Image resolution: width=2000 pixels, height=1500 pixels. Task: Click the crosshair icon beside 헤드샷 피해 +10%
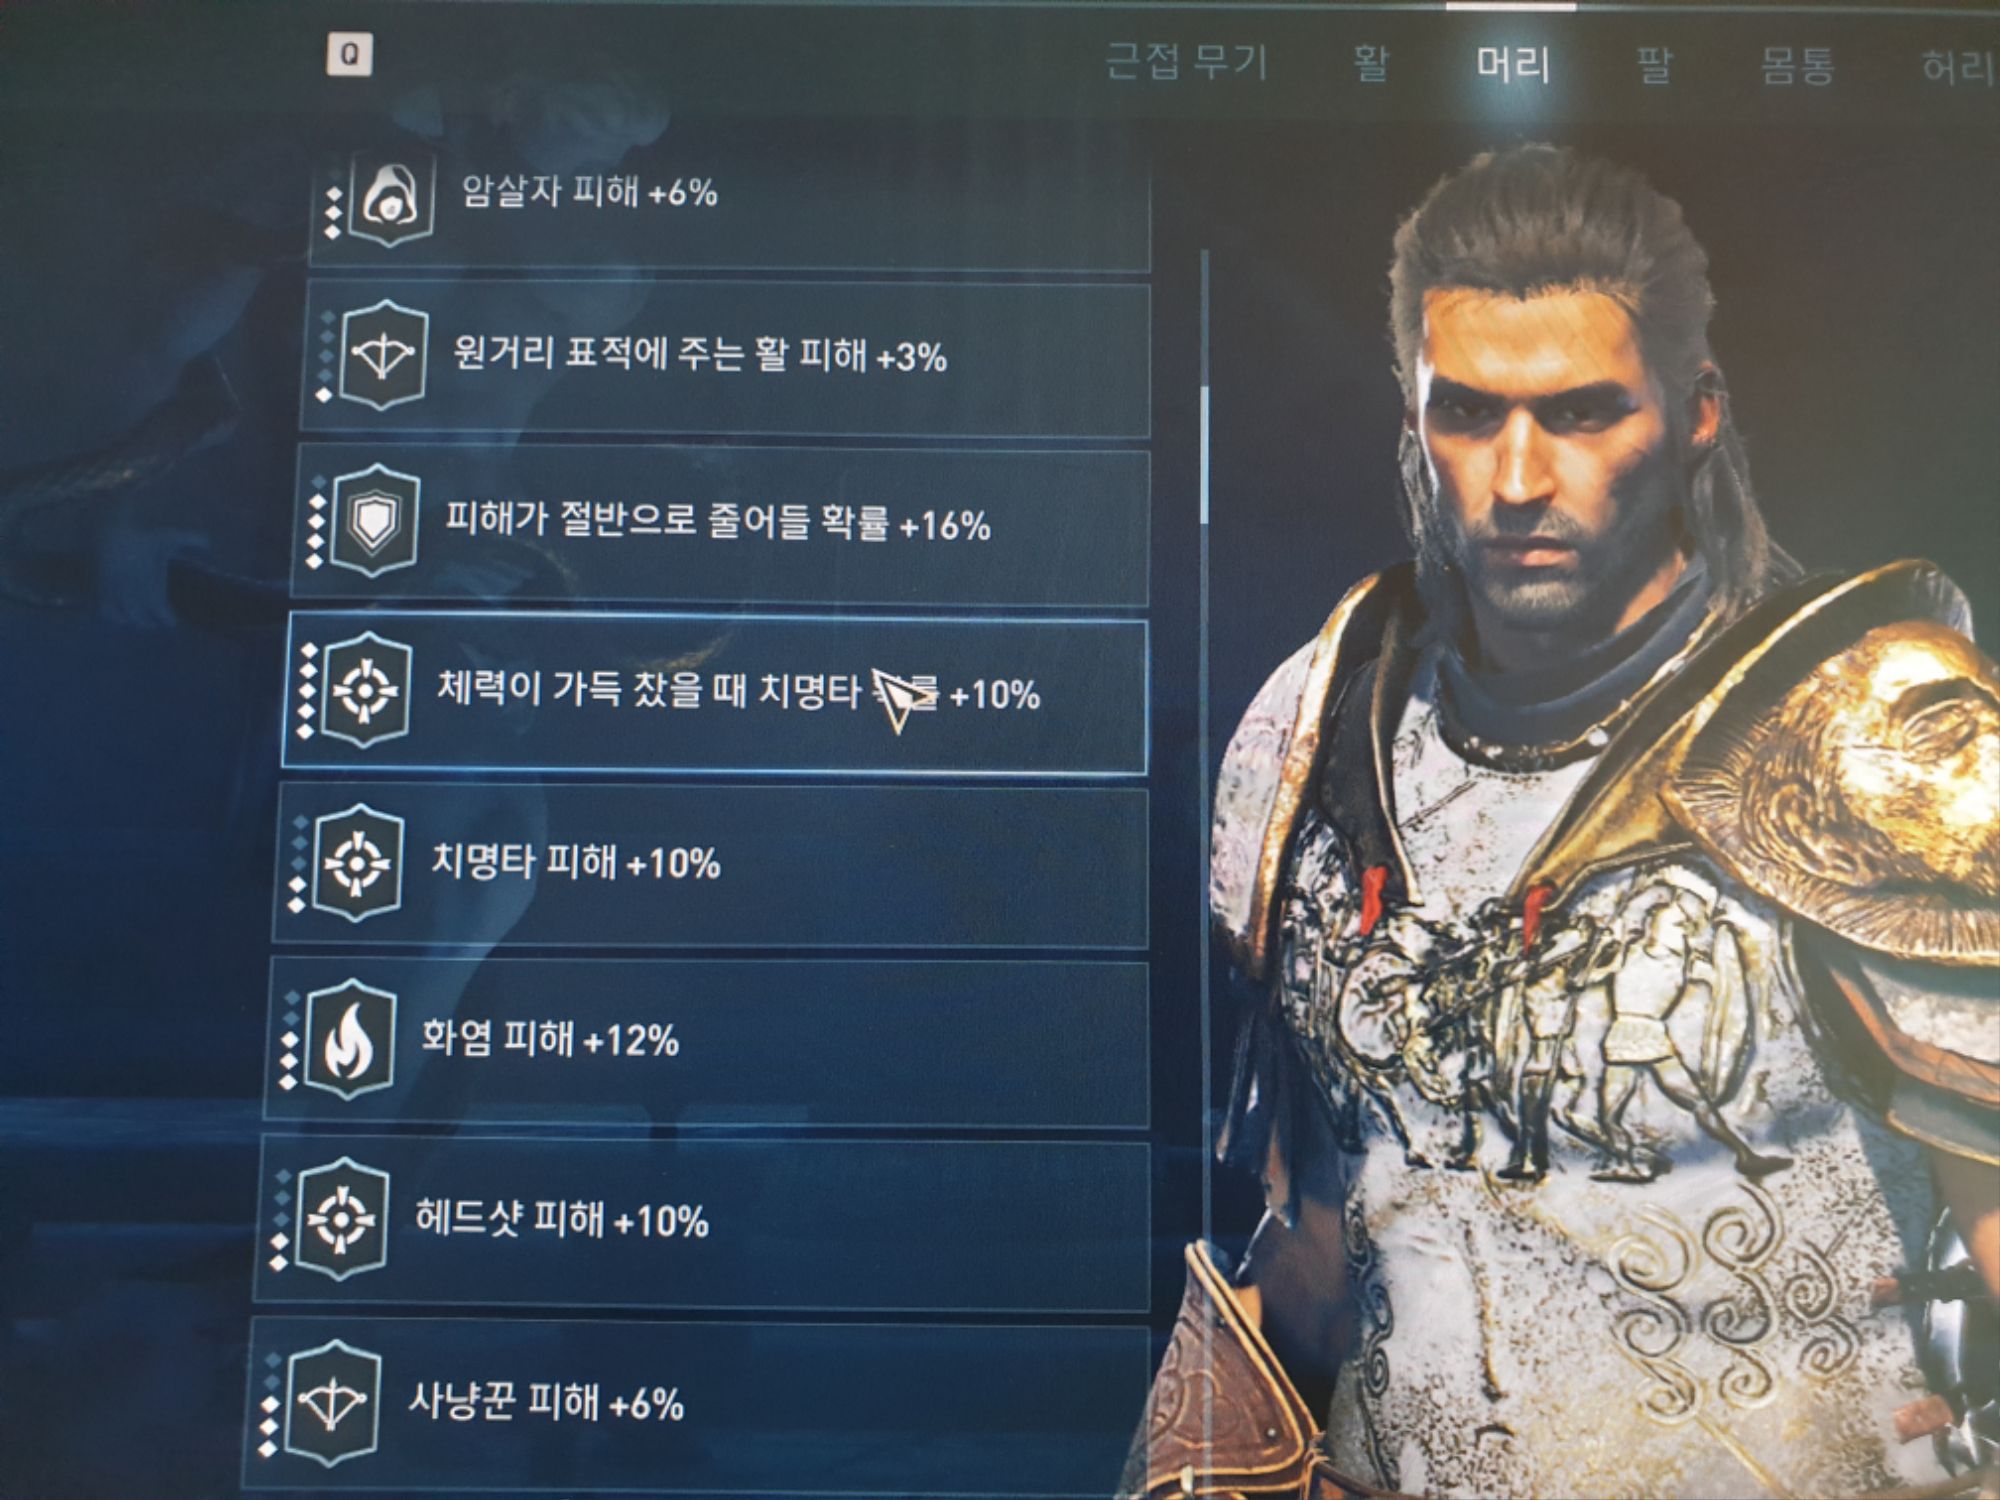pos(341,1219)
